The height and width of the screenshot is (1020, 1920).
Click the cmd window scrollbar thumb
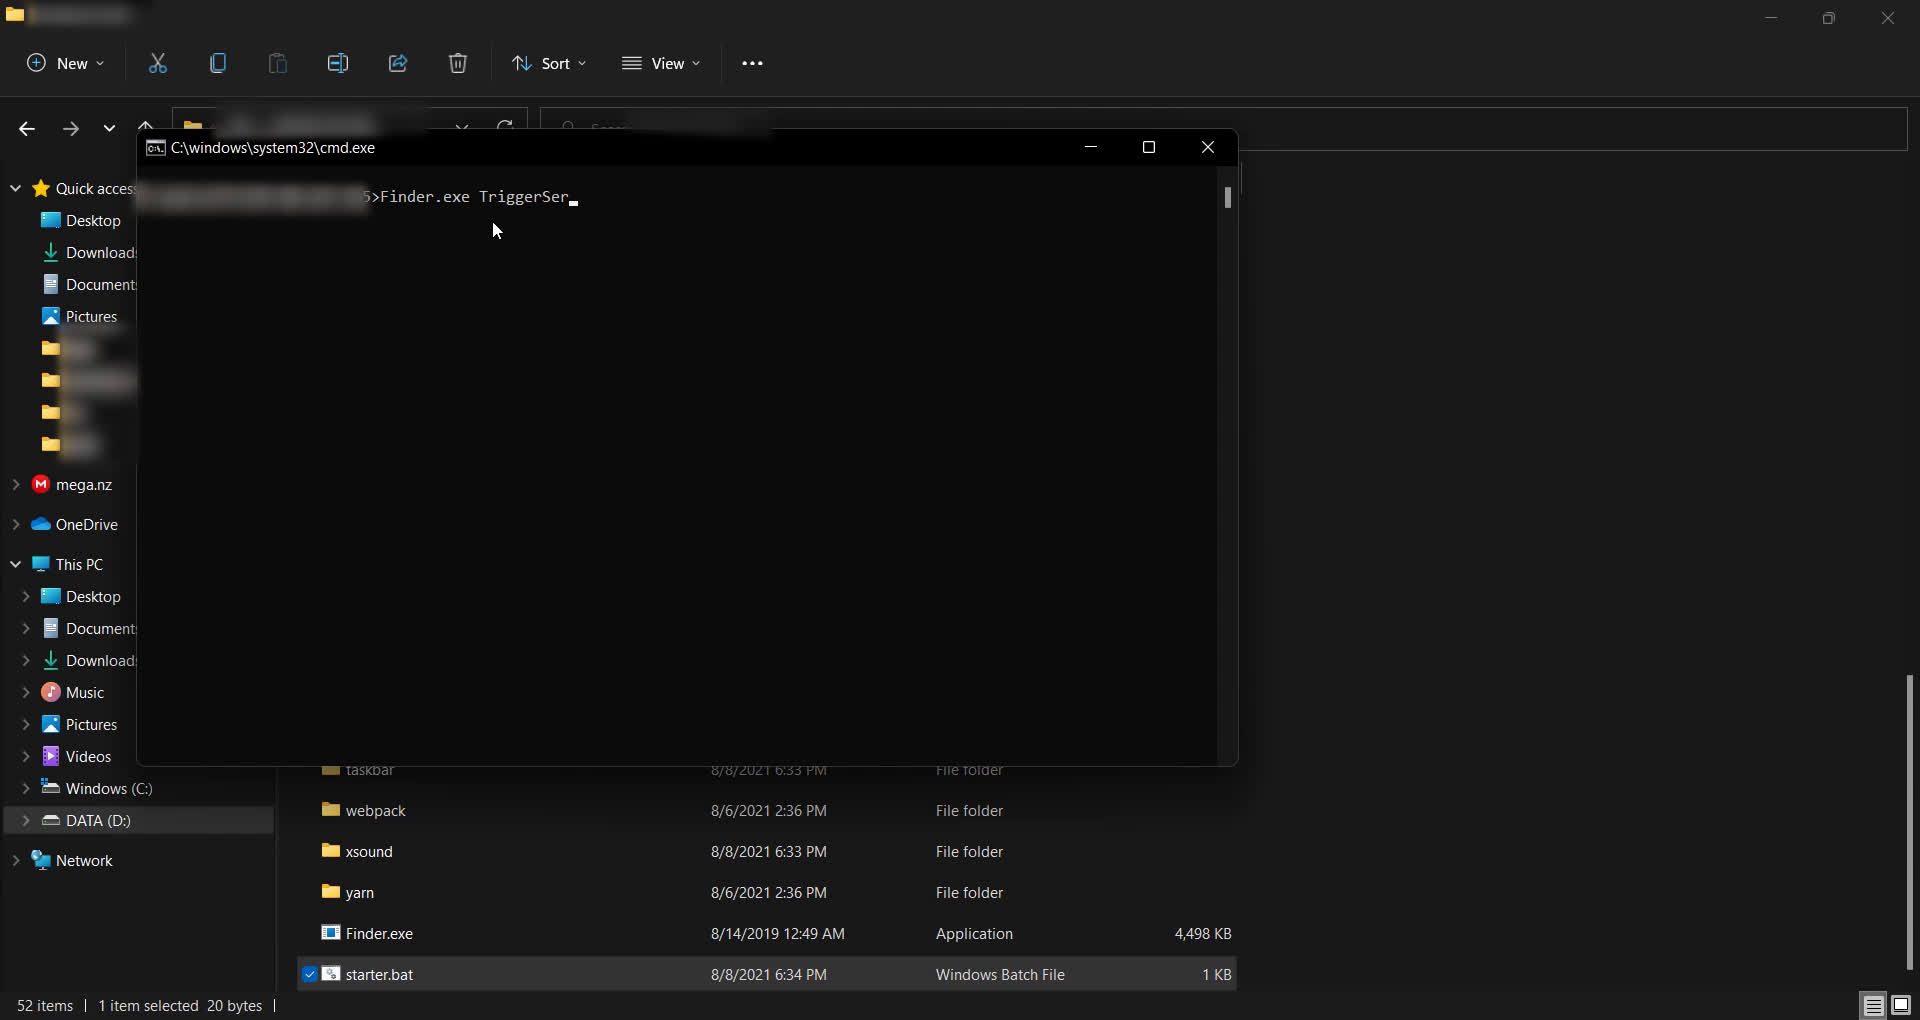click(1227, 197)
